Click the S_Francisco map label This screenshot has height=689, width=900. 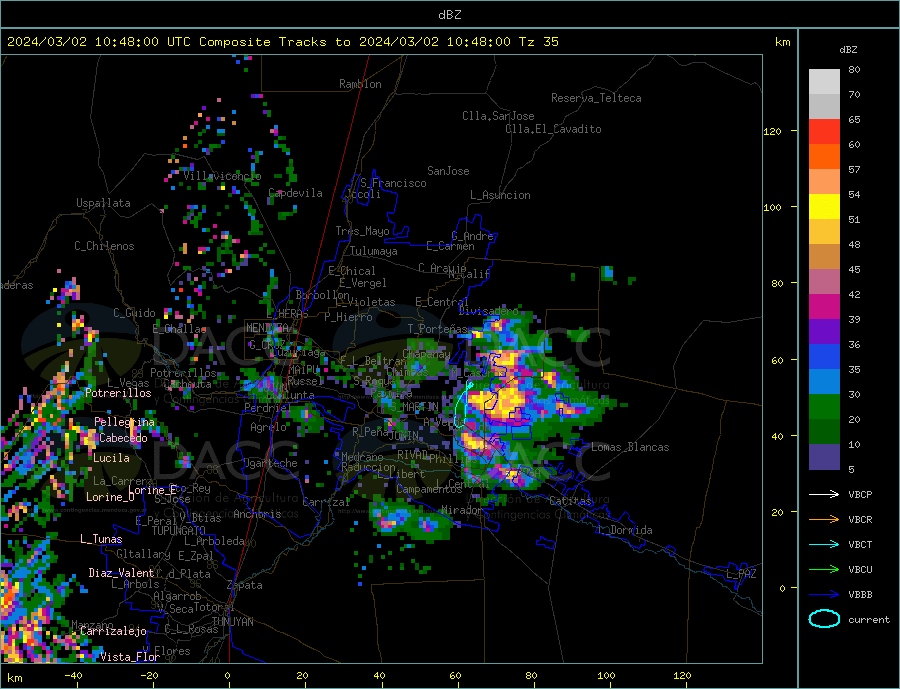click(393, 183)
